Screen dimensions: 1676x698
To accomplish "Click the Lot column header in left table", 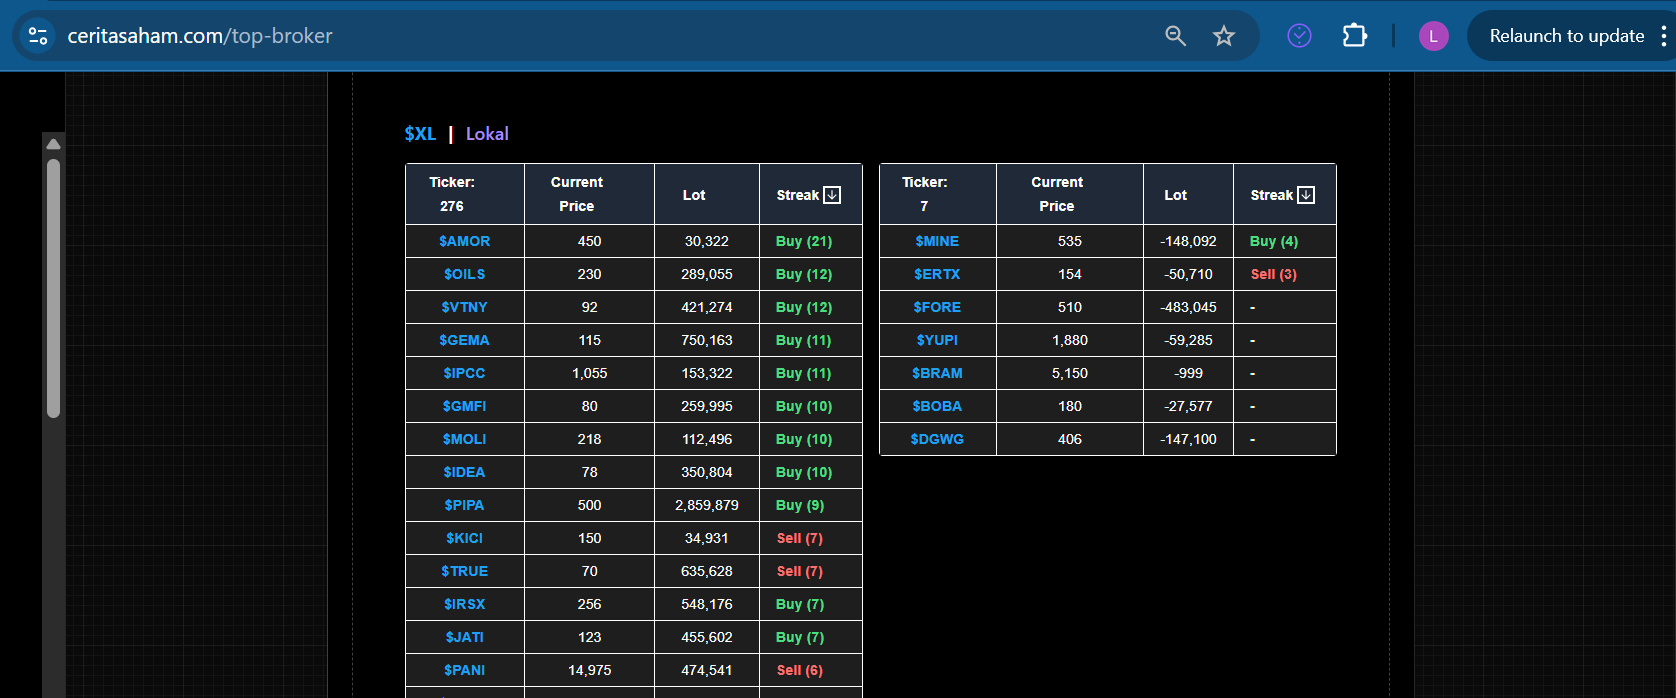I will click(694, 195).
